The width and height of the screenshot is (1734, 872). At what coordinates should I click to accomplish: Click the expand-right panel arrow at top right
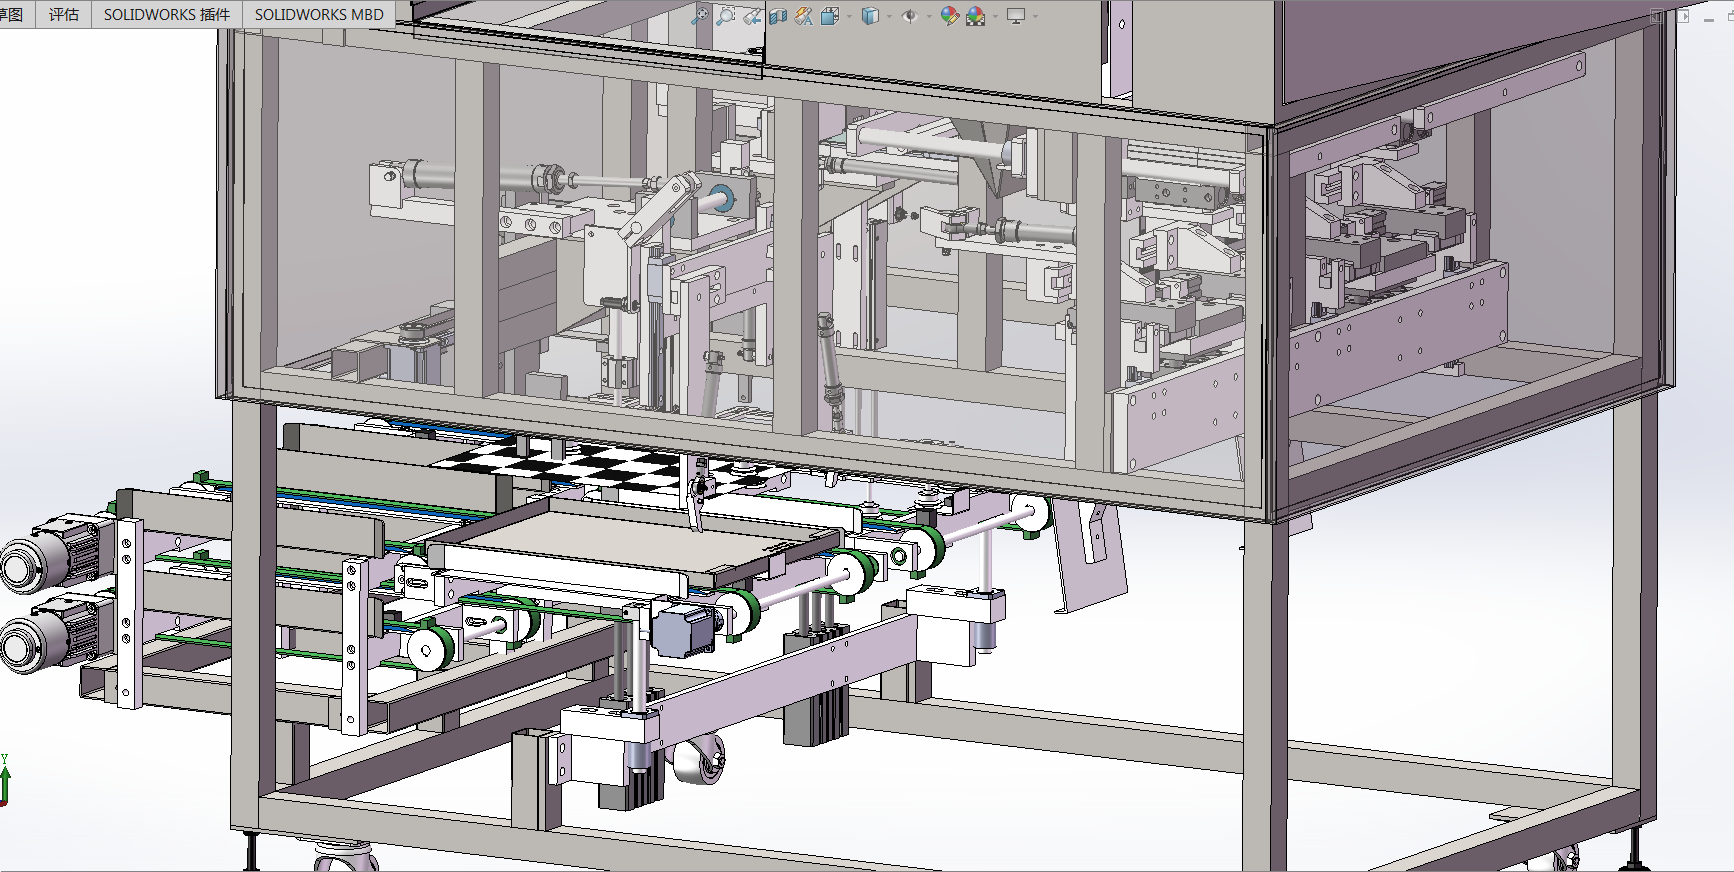tap(1683, 16)
